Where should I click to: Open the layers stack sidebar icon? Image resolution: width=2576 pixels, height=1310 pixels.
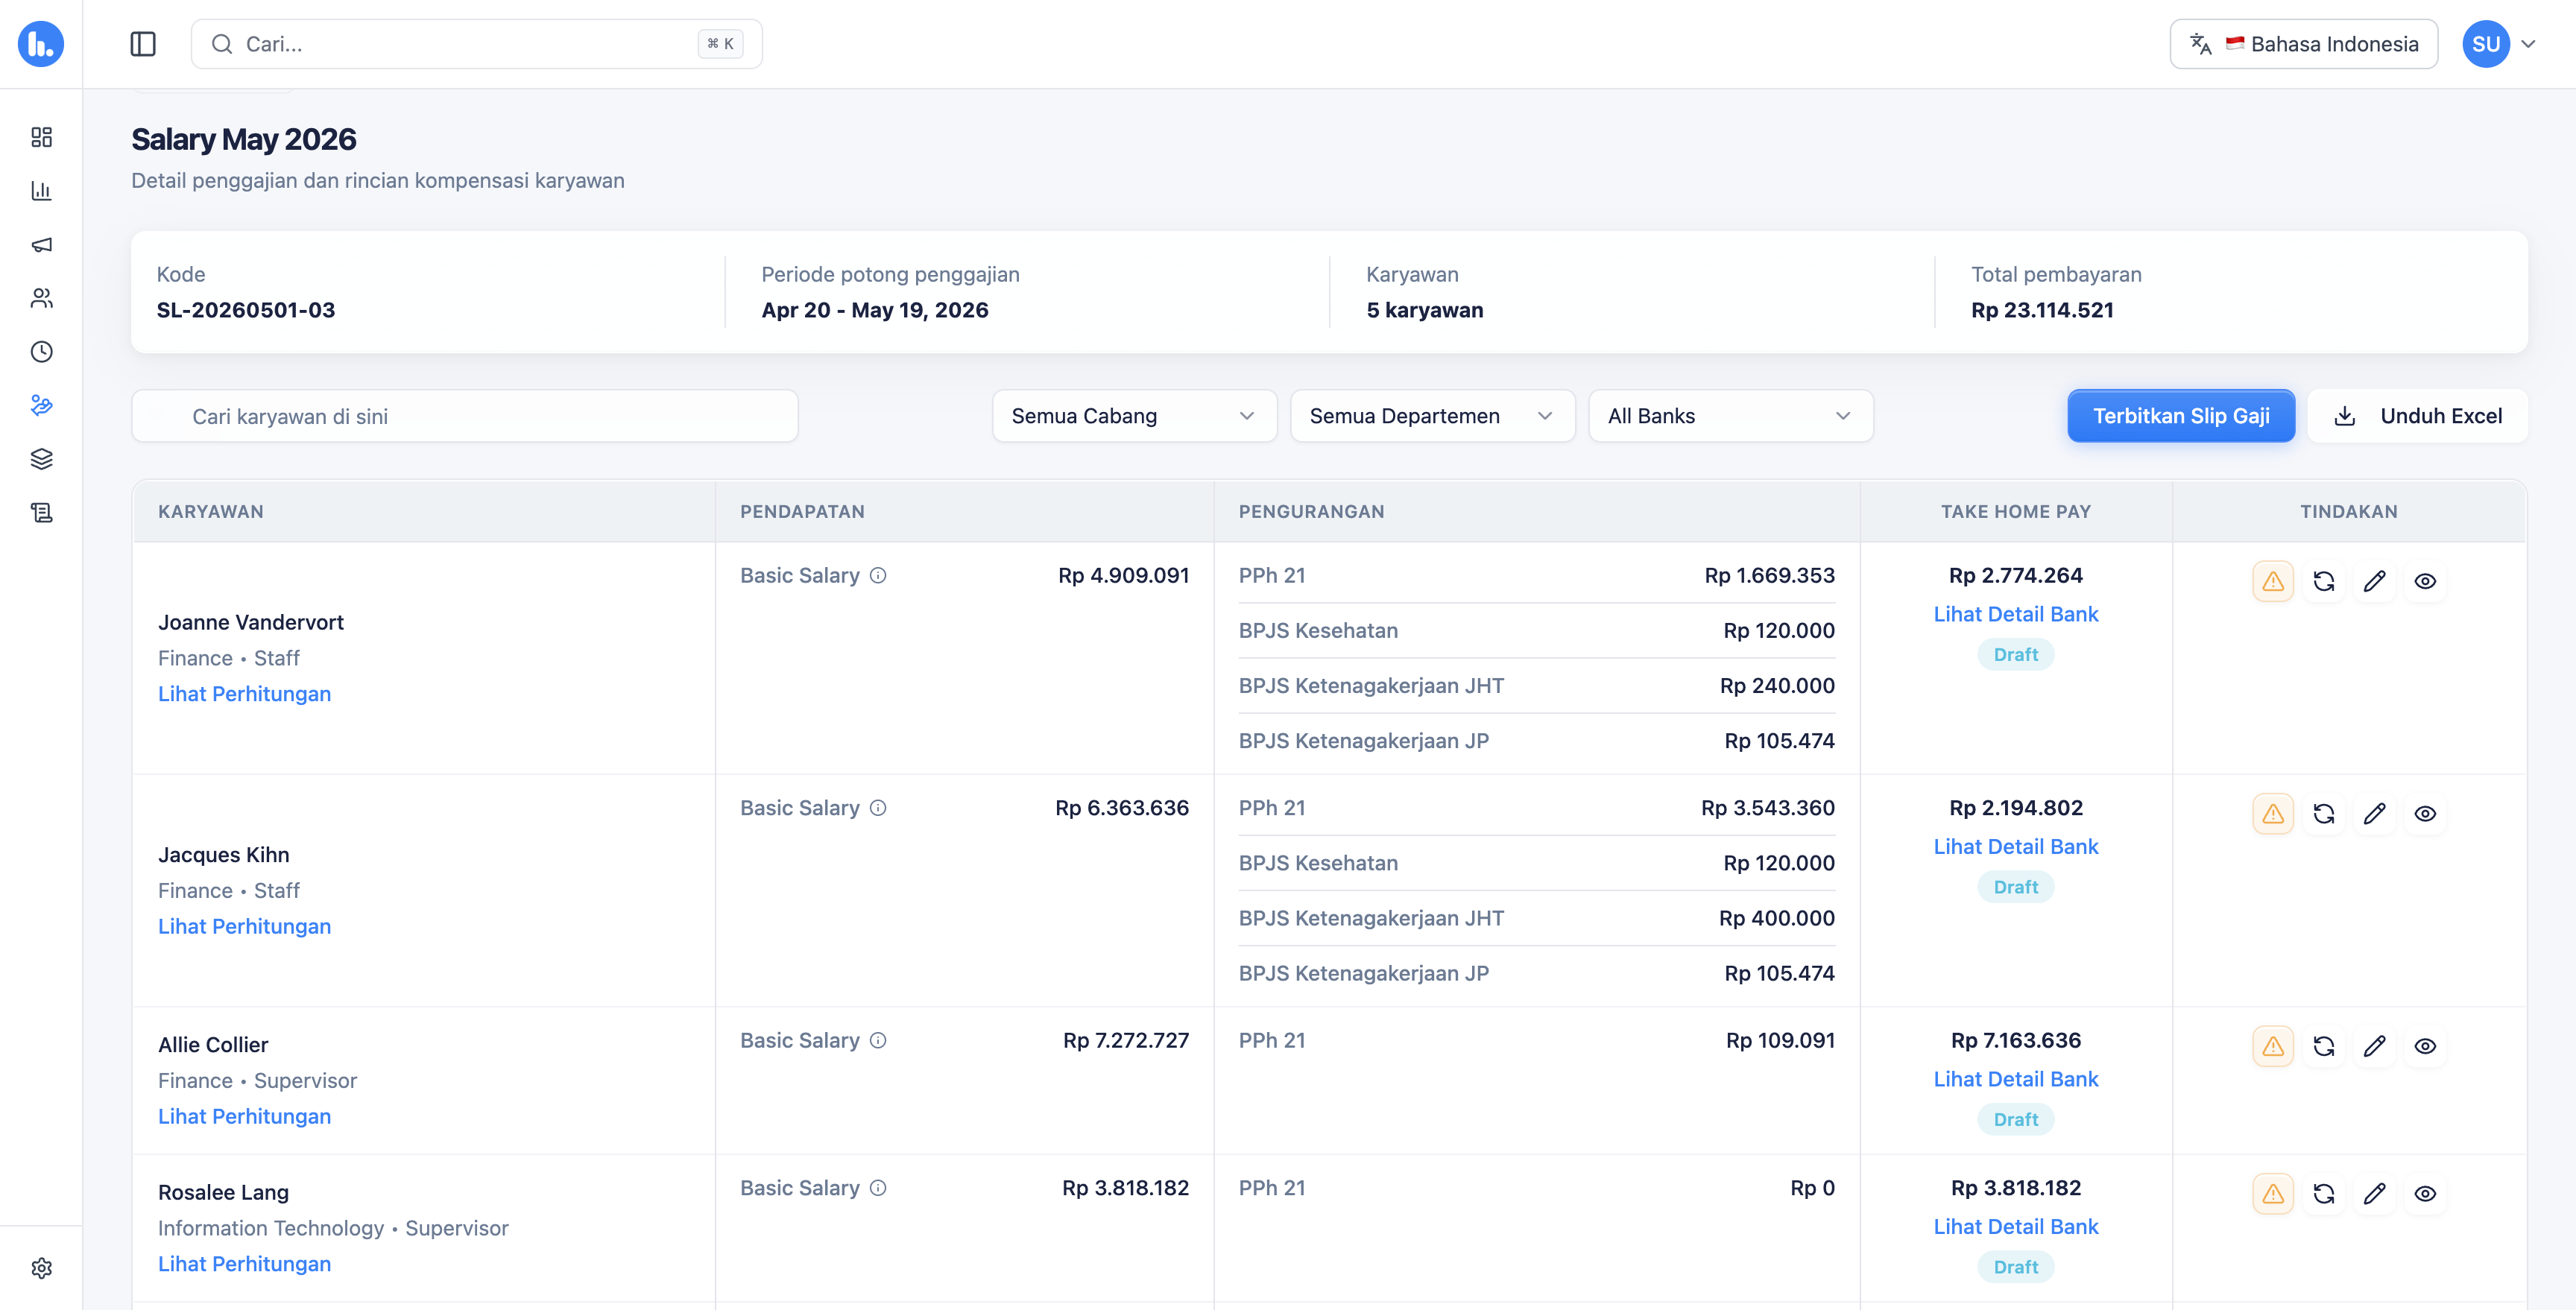click(41, 459)
